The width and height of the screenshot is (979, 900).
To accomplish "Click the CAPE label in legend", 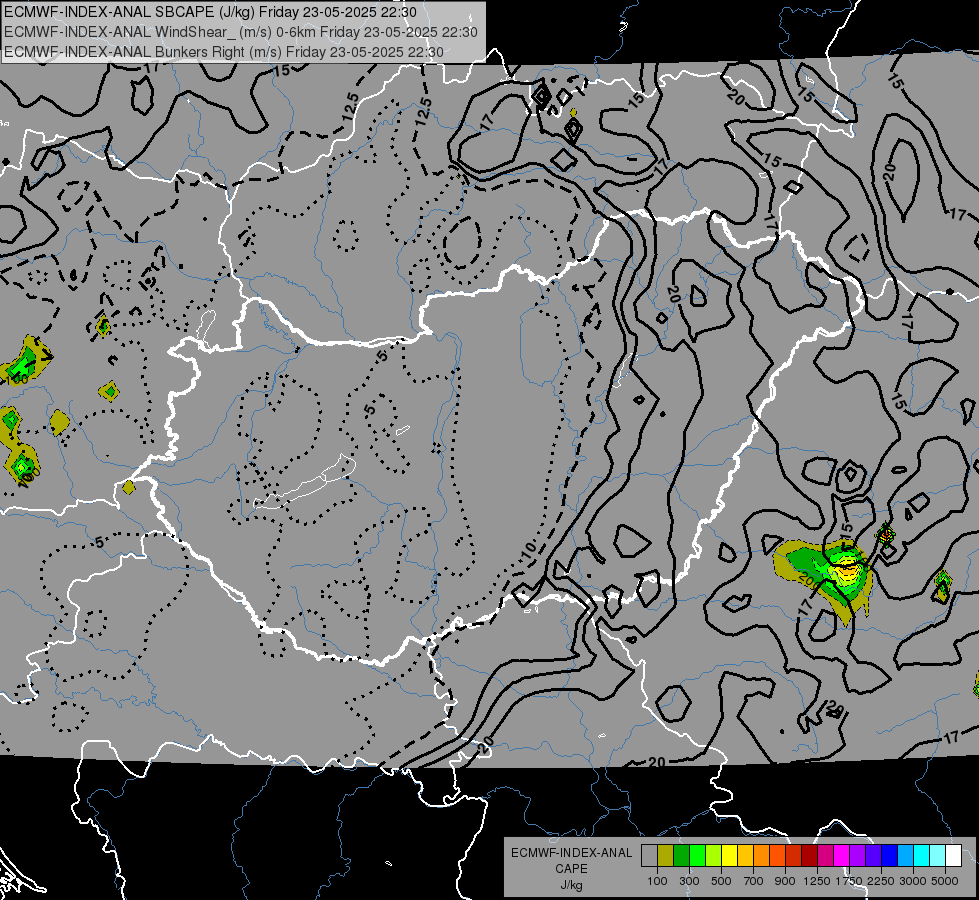I will (571, 868).
